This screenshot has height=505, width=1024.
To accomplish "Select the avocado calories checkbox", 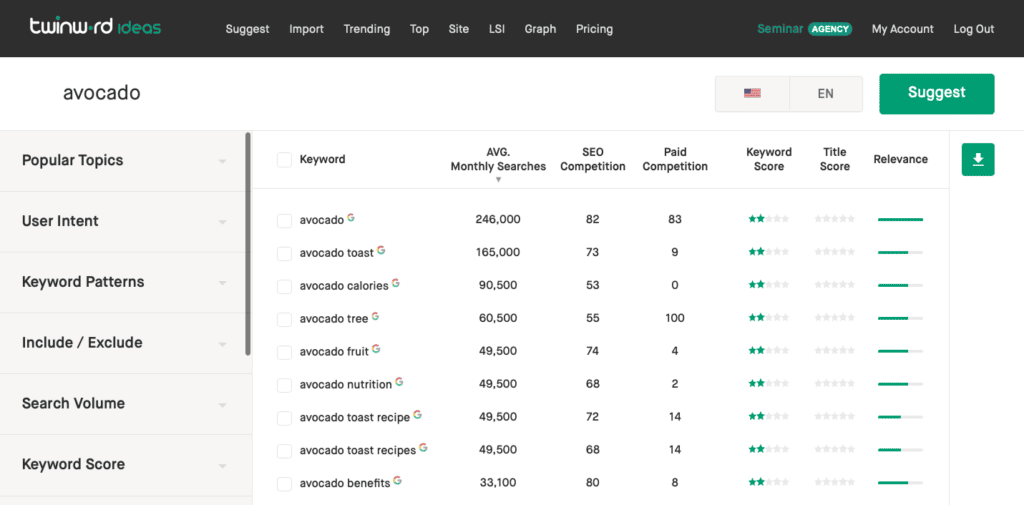I will coord(284,287).
